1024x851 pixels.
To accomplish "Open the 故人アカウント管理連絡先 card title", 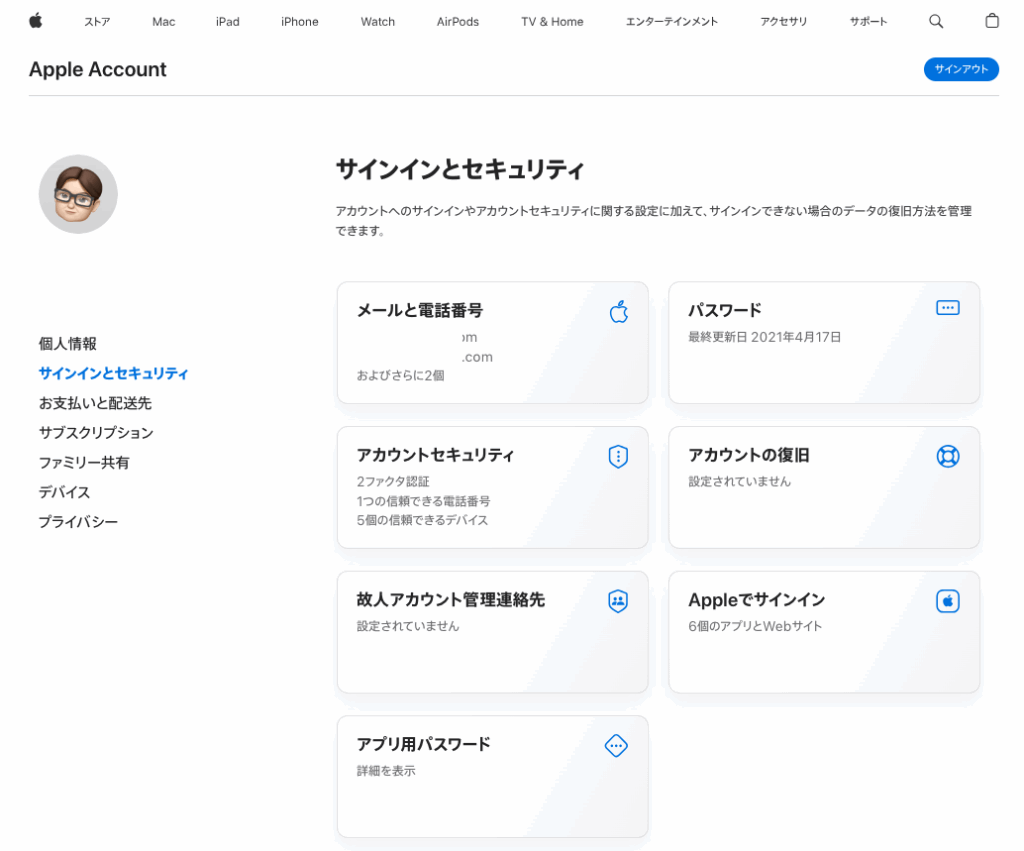I will pyautogui.click(x=451, y=600).
